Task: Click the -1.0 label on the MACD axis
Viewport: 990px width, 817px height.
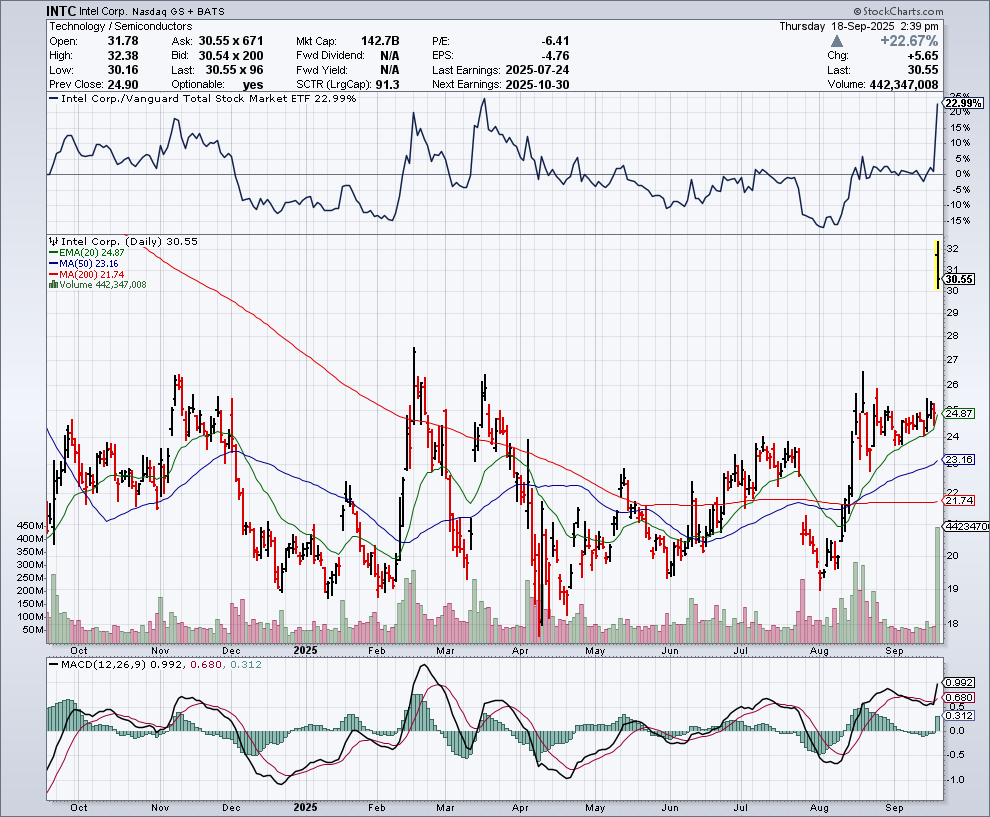Action: tap(956, 780)
